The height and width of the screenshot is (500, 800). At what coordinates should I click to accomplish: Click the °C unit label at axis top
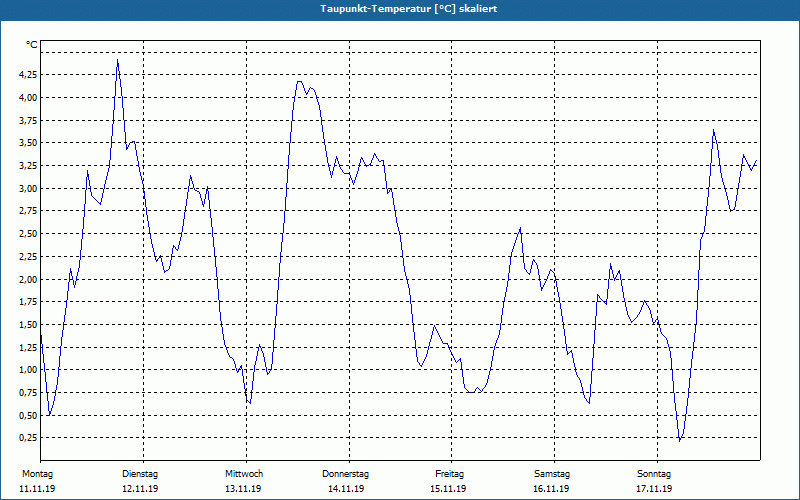[x=32, y=45]
